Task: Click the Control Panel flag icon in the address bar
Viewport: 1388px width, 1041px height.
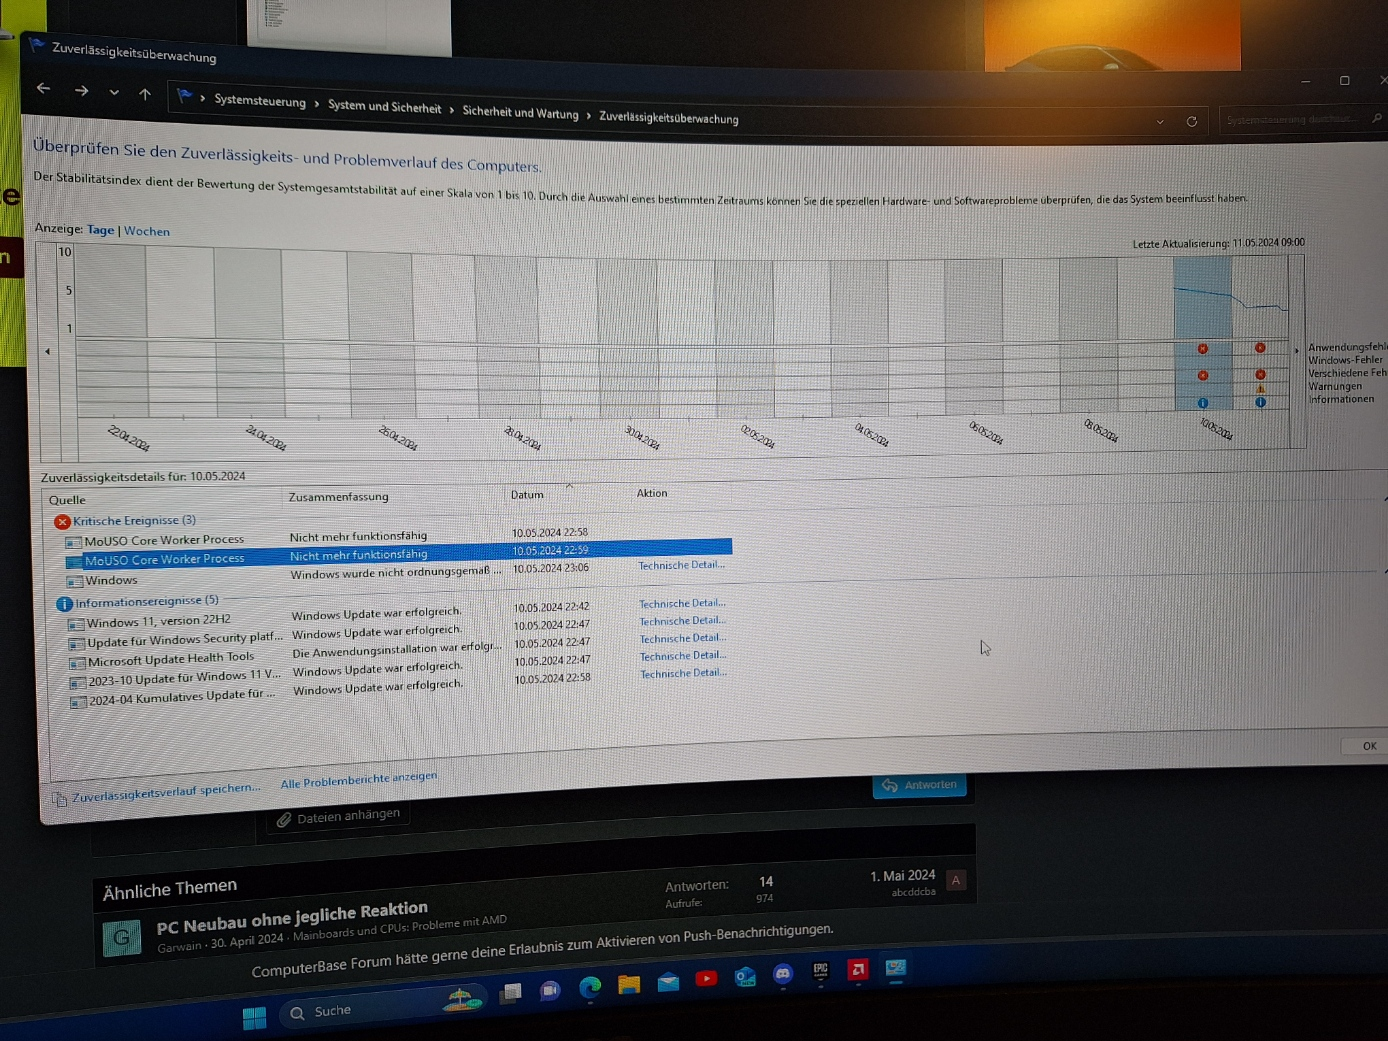Action: point(184,96)
